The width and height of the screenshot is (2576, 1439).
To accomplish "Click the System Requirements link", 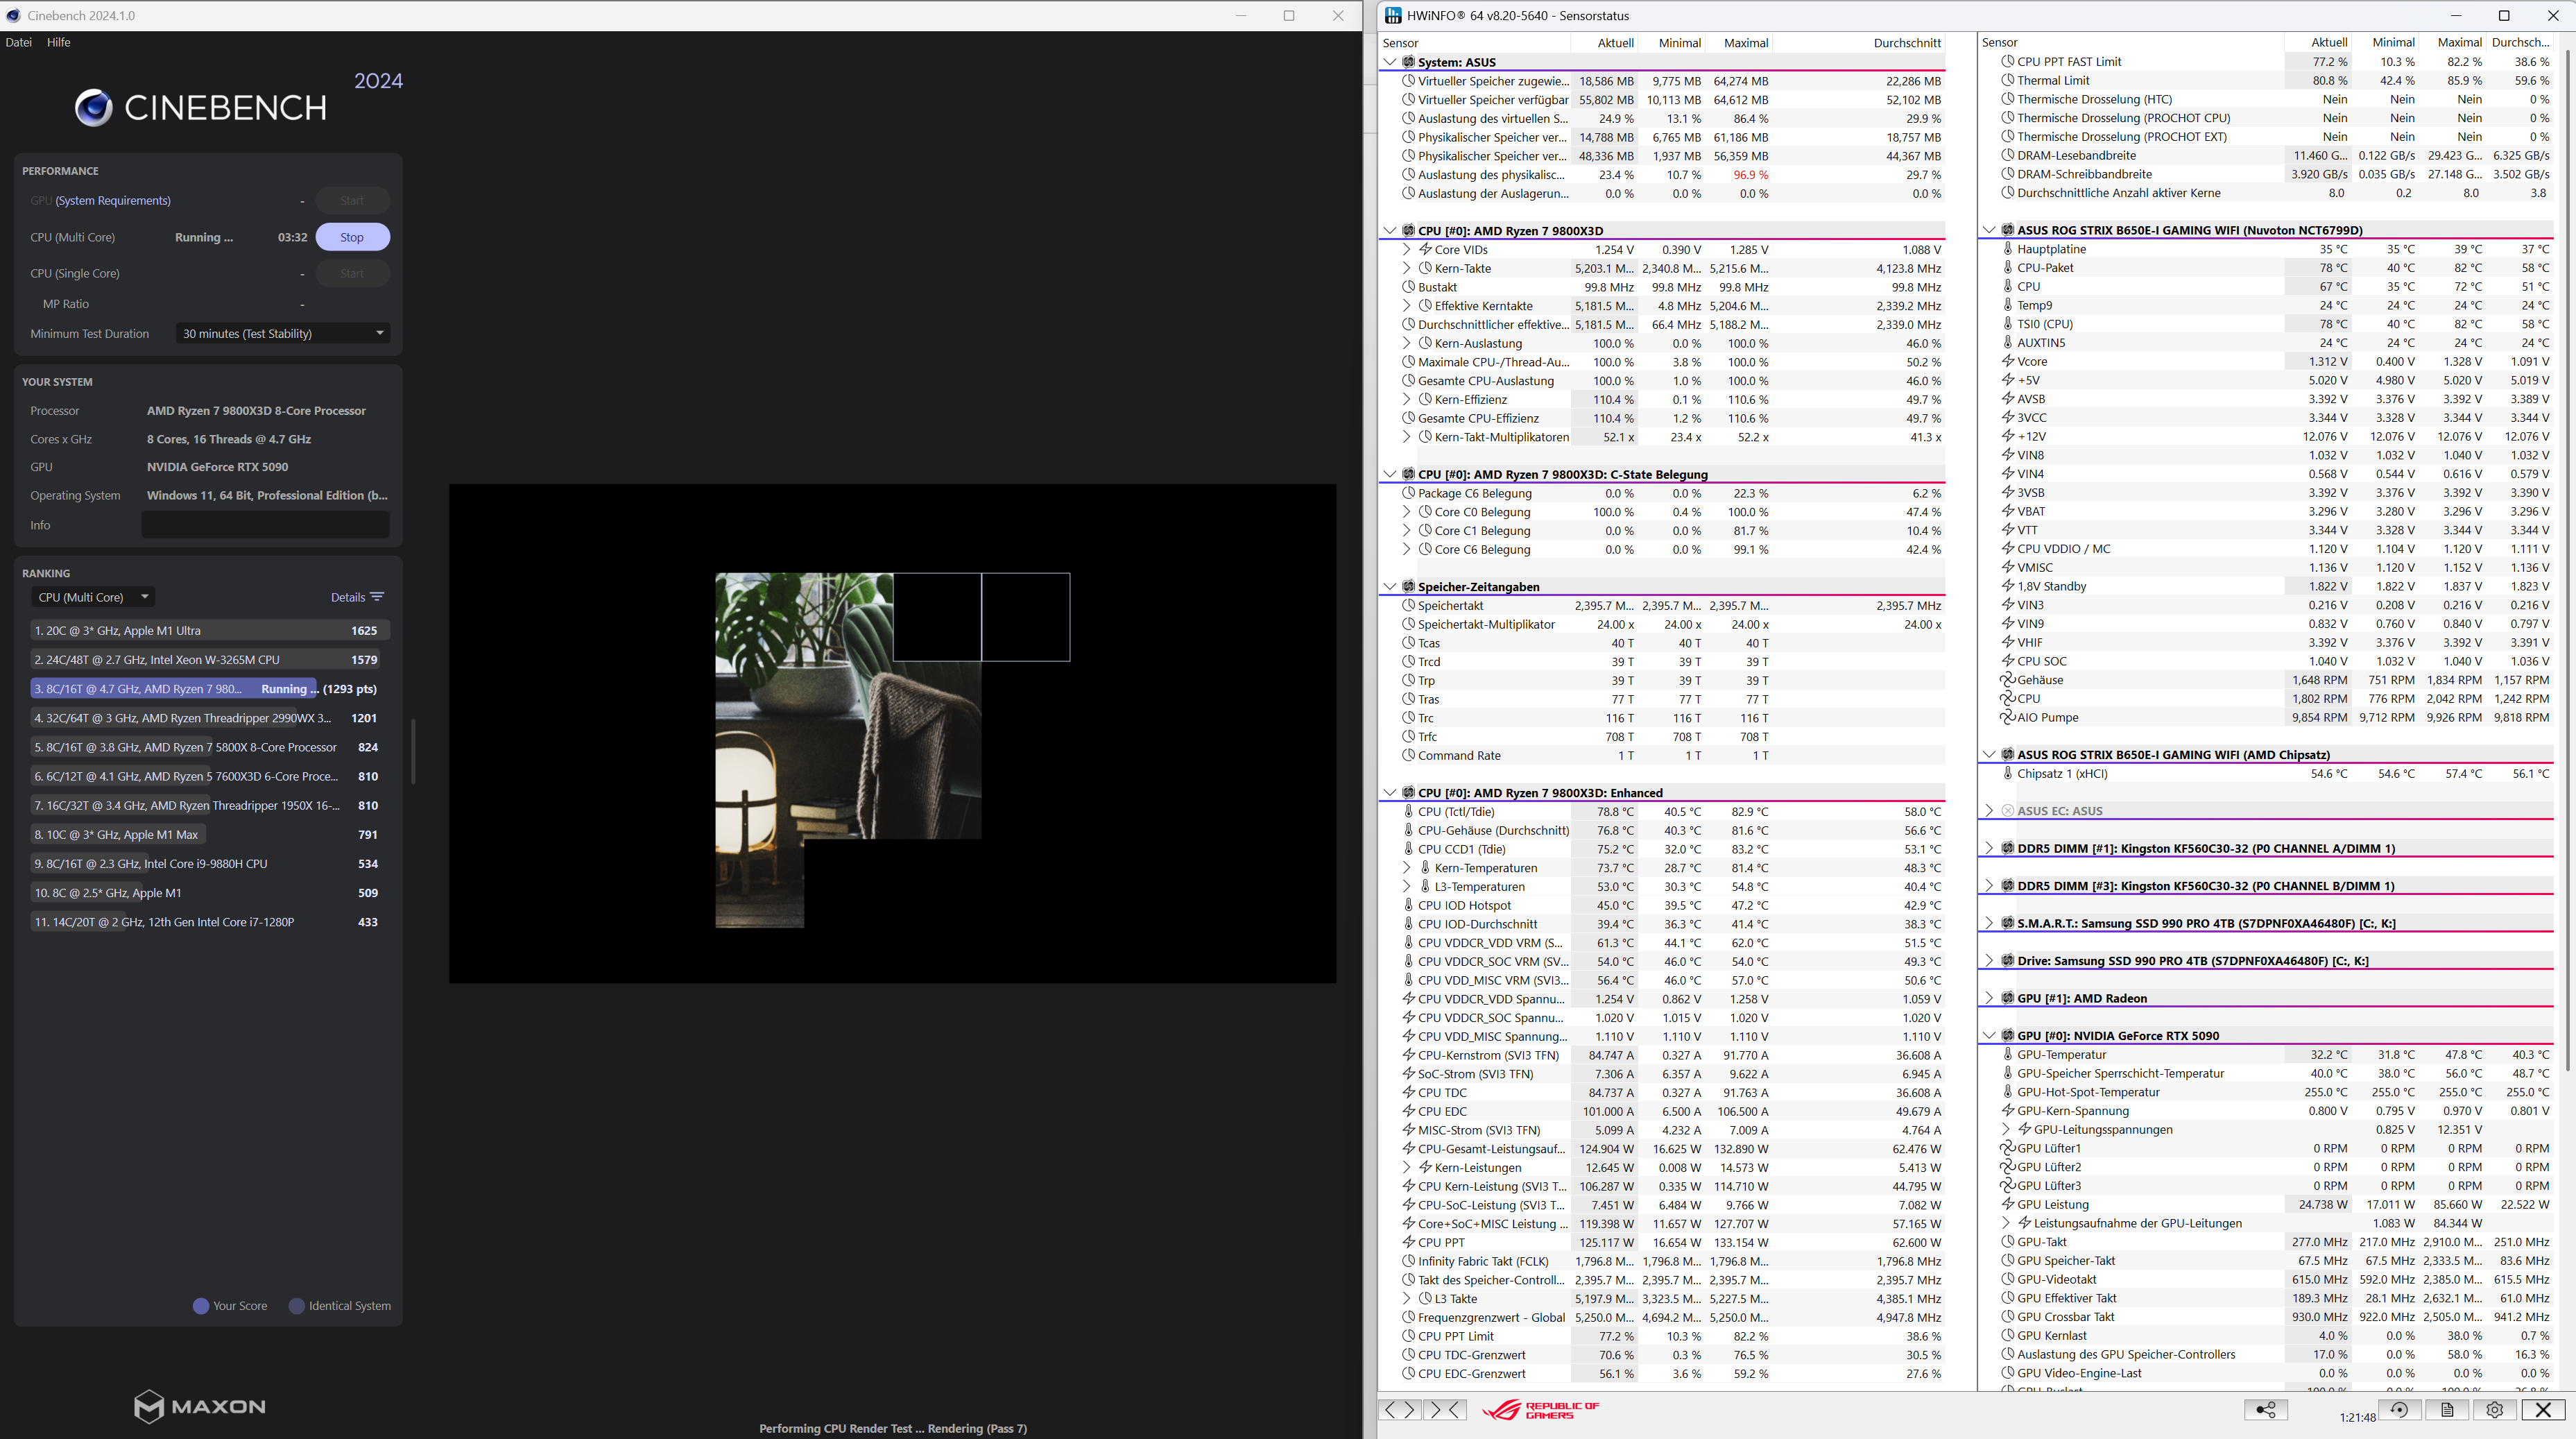I will pos(113,200).
